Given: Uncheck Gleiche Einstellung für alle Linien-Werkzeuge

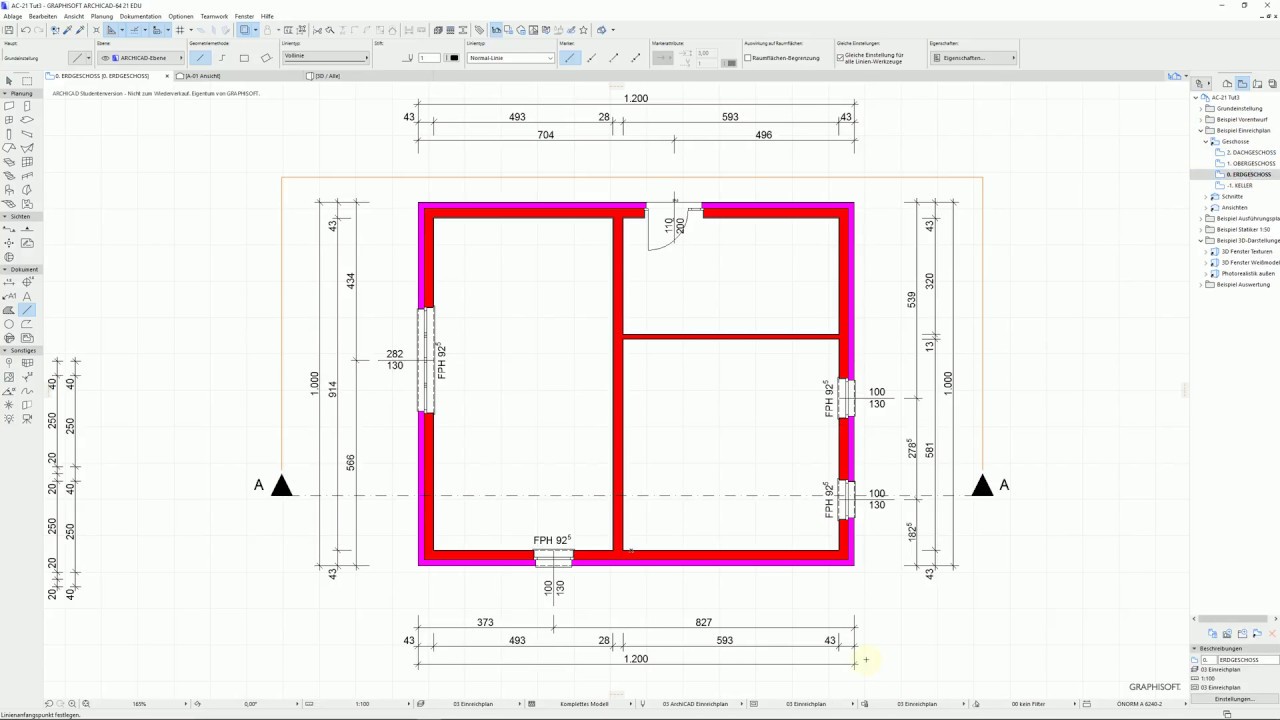Looking at the screenshot, I should pyautogui.click(x=840, y=58).
